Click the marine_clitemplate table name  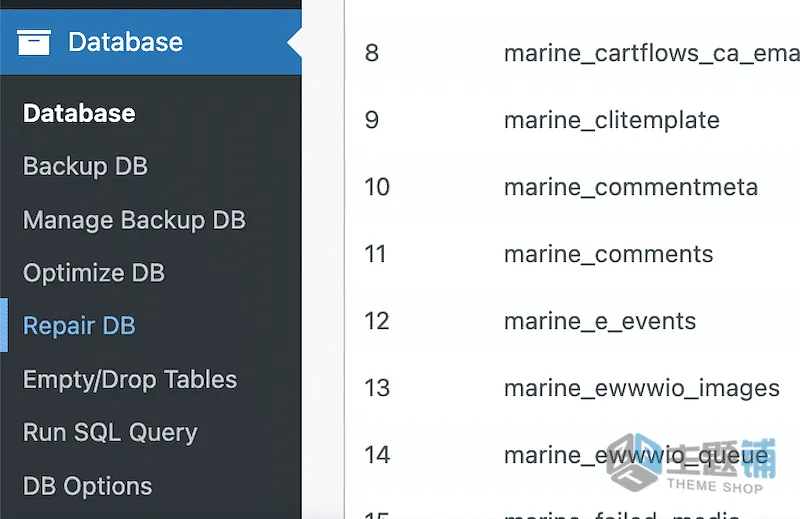tap(612, 121)
